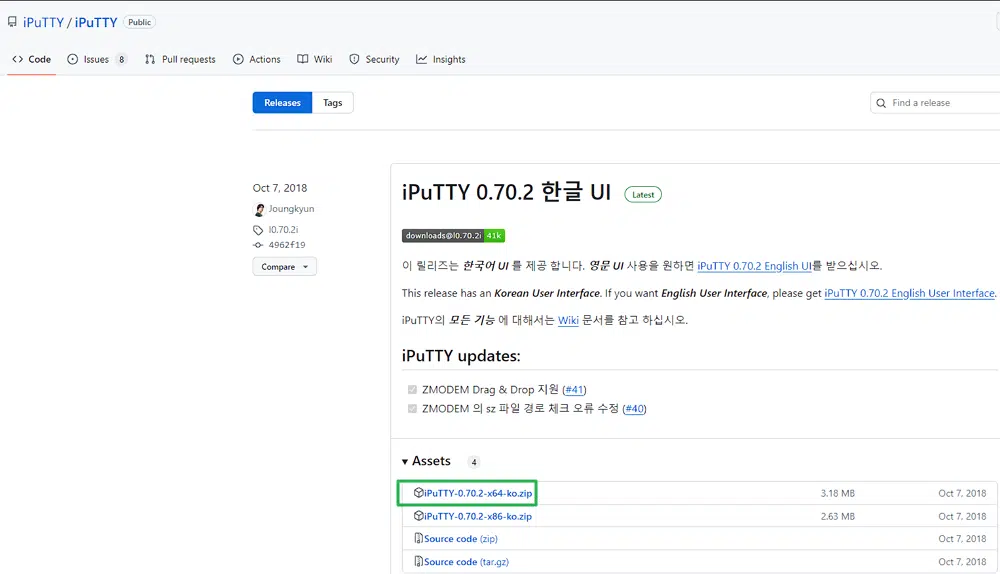Open the l0.70.2i tag link
1000x574 pixels.
click(x=283, y=230)
